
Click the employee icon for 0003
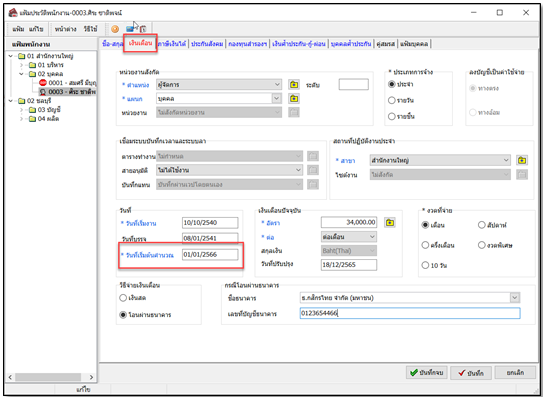pyautogui.click(x=43, y=92)
